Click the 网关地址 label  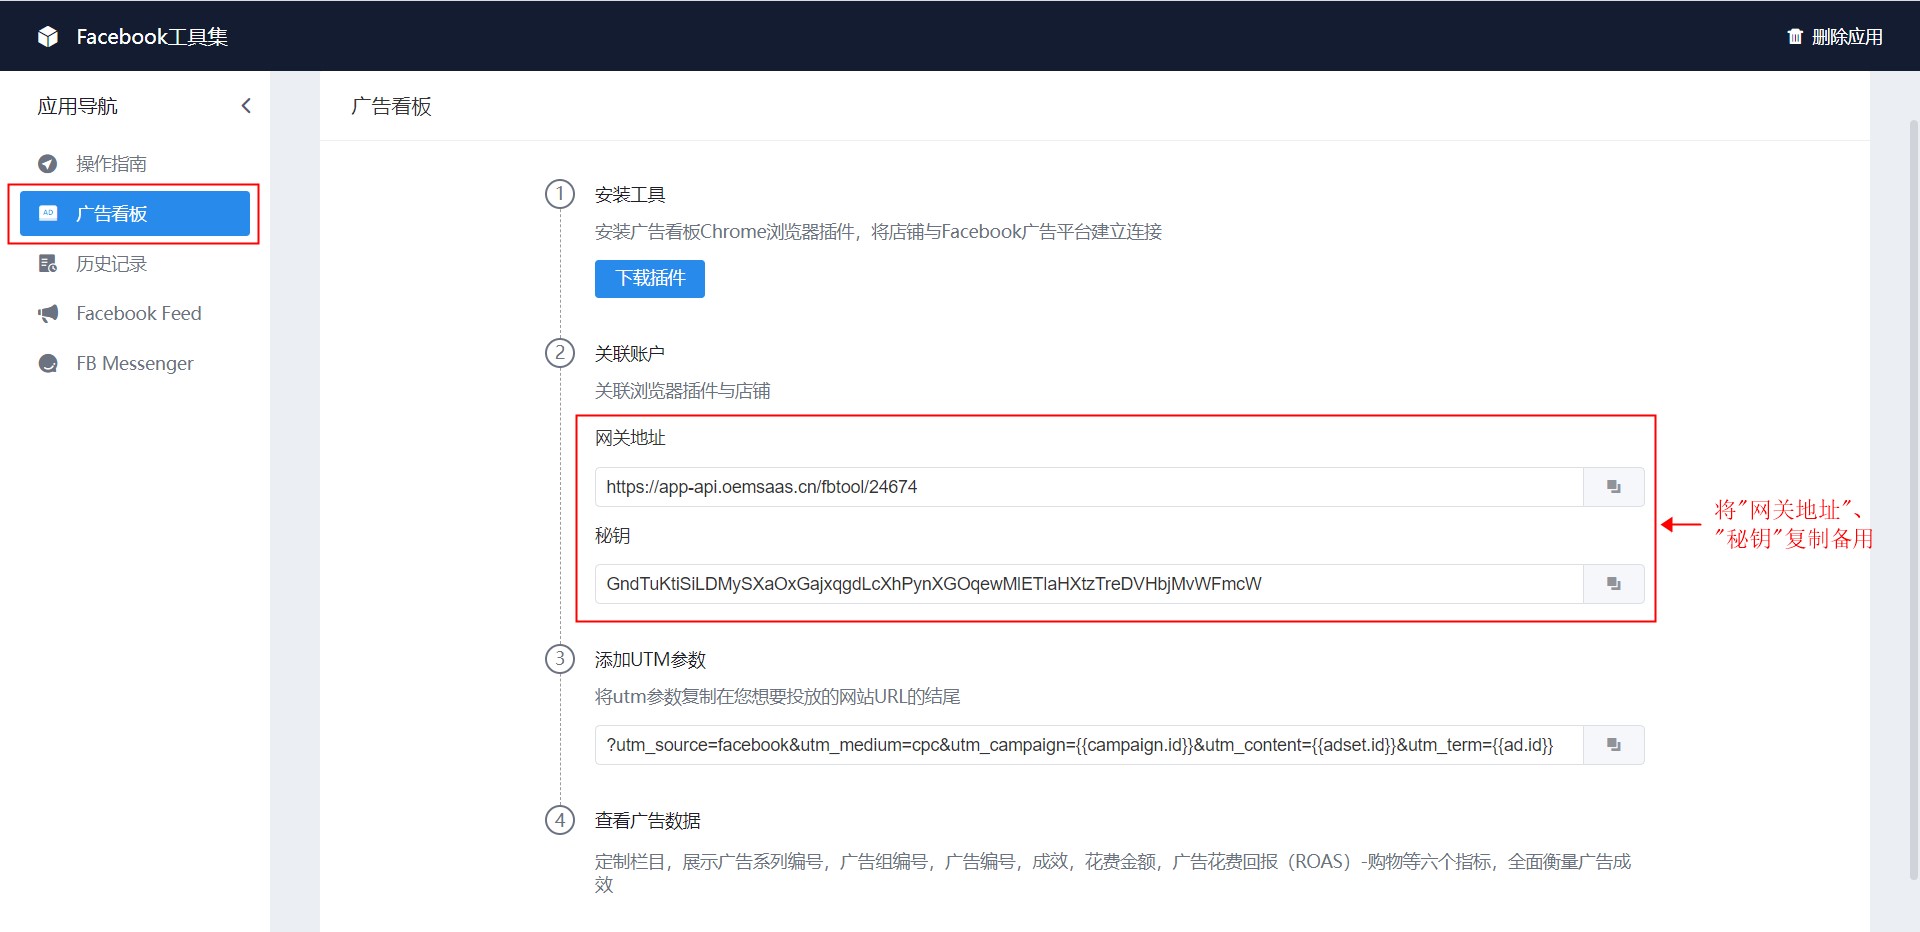[x=630, y=438]
